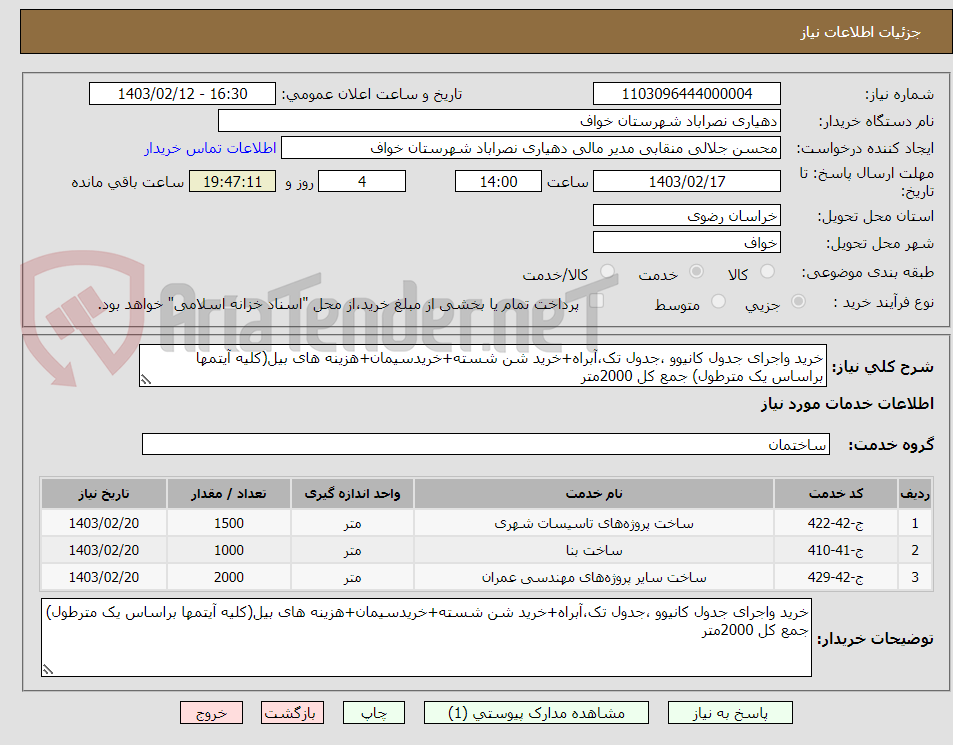Click the بازگشت back button

coord(292,713)
